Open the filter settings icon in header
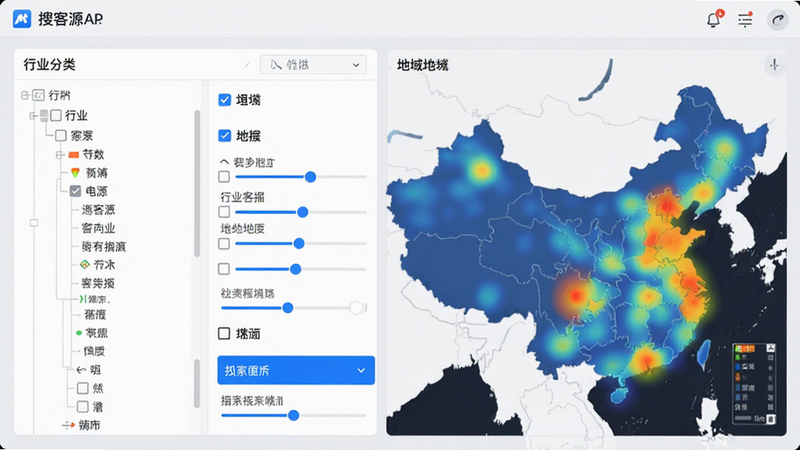Image resolution: width=800 pixels, height=450 pixels. point(745,19)
